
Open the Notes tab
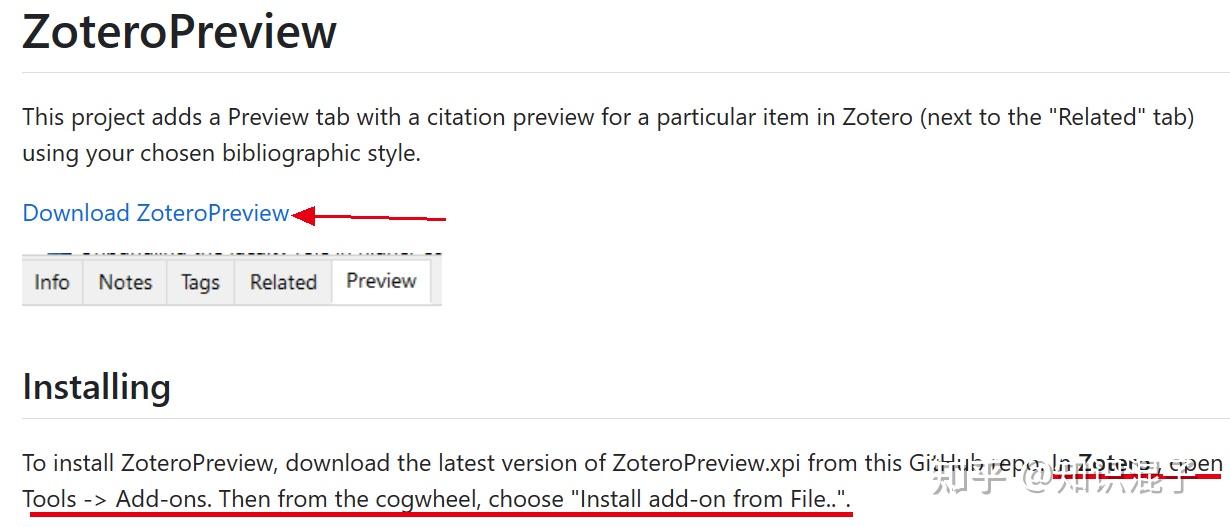[x=125, y=282]
